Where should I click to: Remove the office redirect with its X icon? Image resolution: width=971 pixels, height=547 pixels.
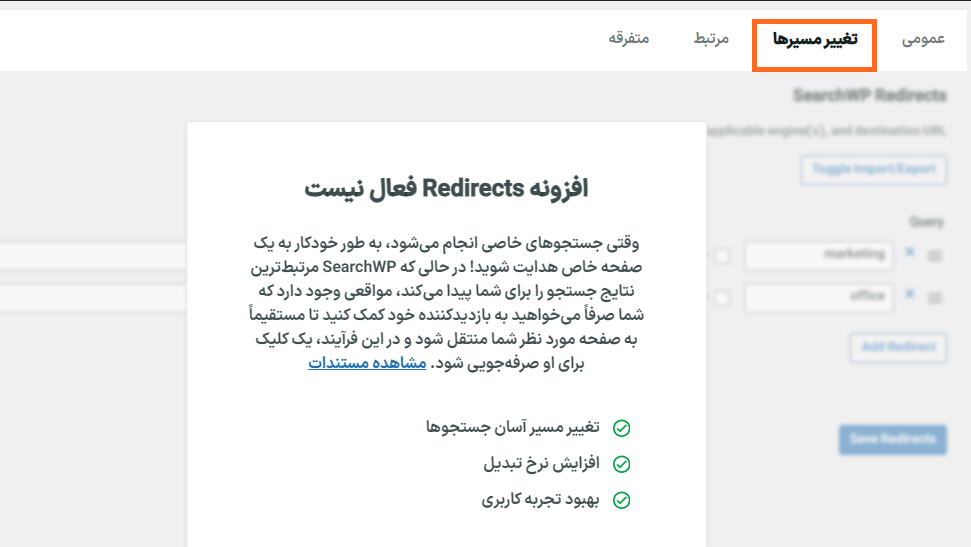(x=910, y=294)
